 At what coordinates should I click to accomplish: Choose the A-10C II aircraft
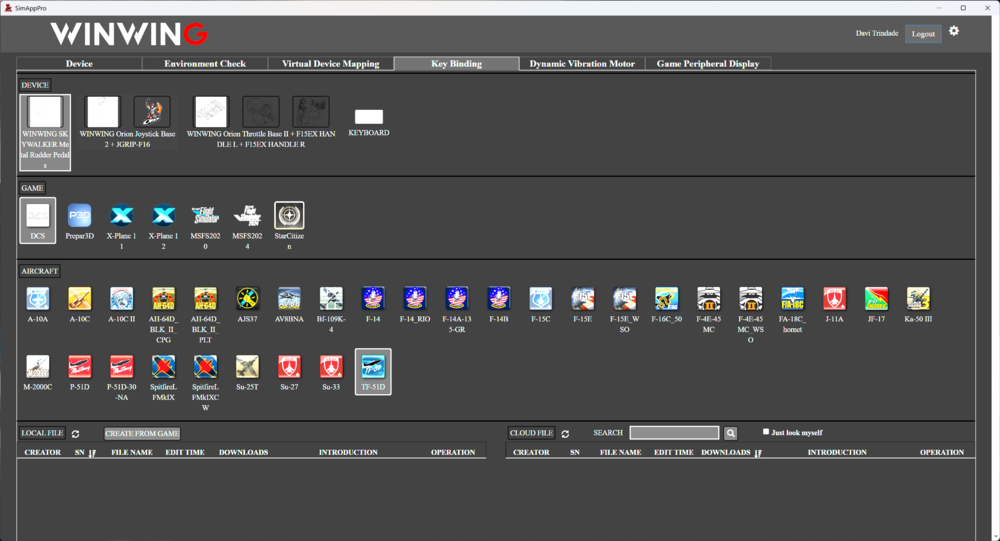pos(121,299)
